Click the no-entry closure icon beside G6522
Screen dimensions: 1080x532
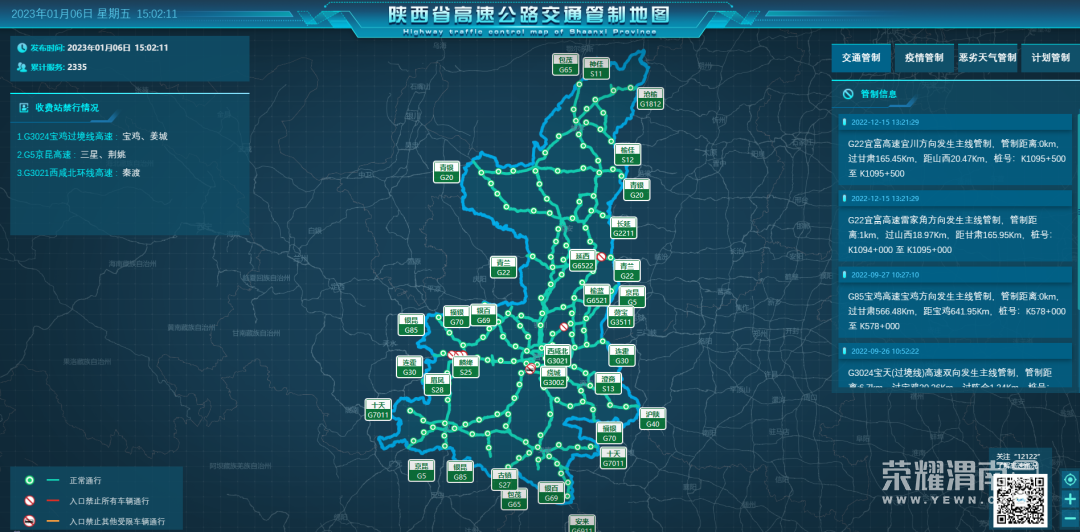coord(601,257)
